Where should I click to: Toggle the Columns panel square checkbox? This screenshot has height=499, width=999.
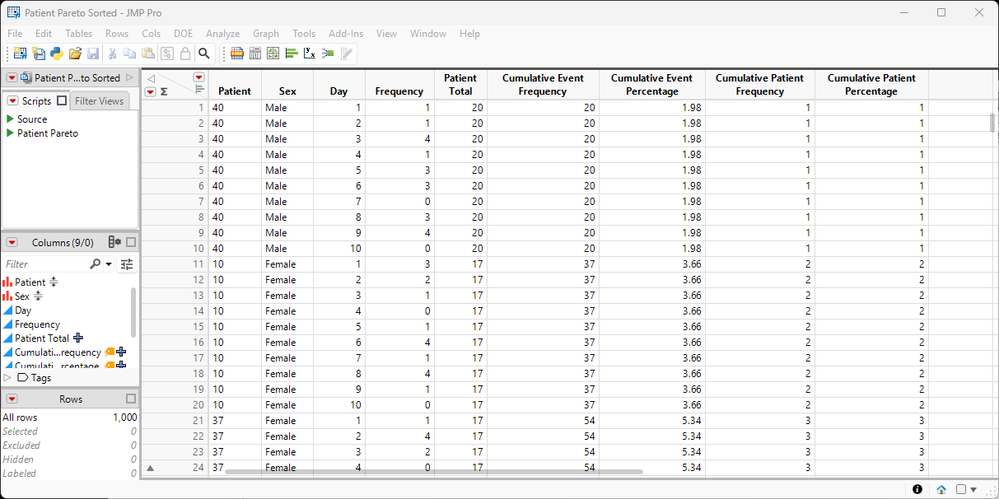[x=131, y=242]
